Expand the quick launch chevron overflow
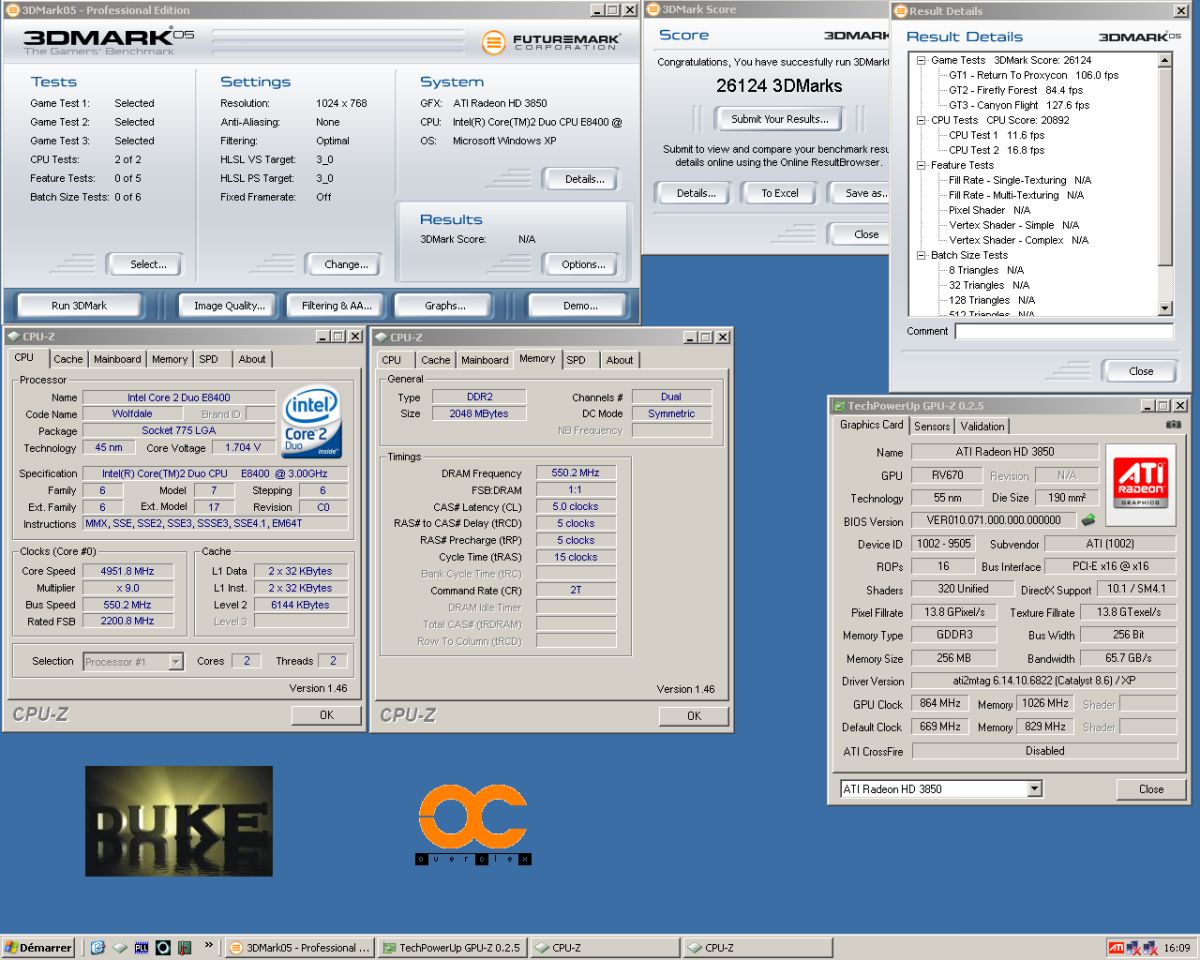The height and width of the screenshot is (960, 1200). (x=209, y=945)
